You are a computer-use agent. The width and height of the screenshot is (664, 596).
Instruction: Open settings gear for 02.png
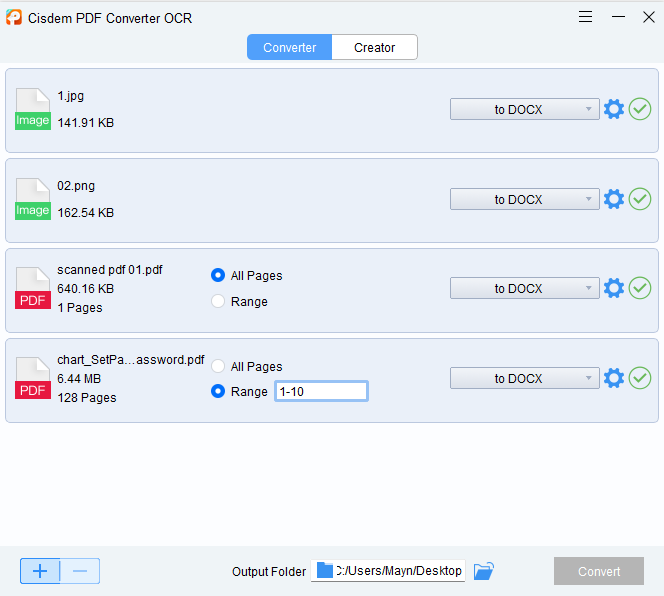614,199
